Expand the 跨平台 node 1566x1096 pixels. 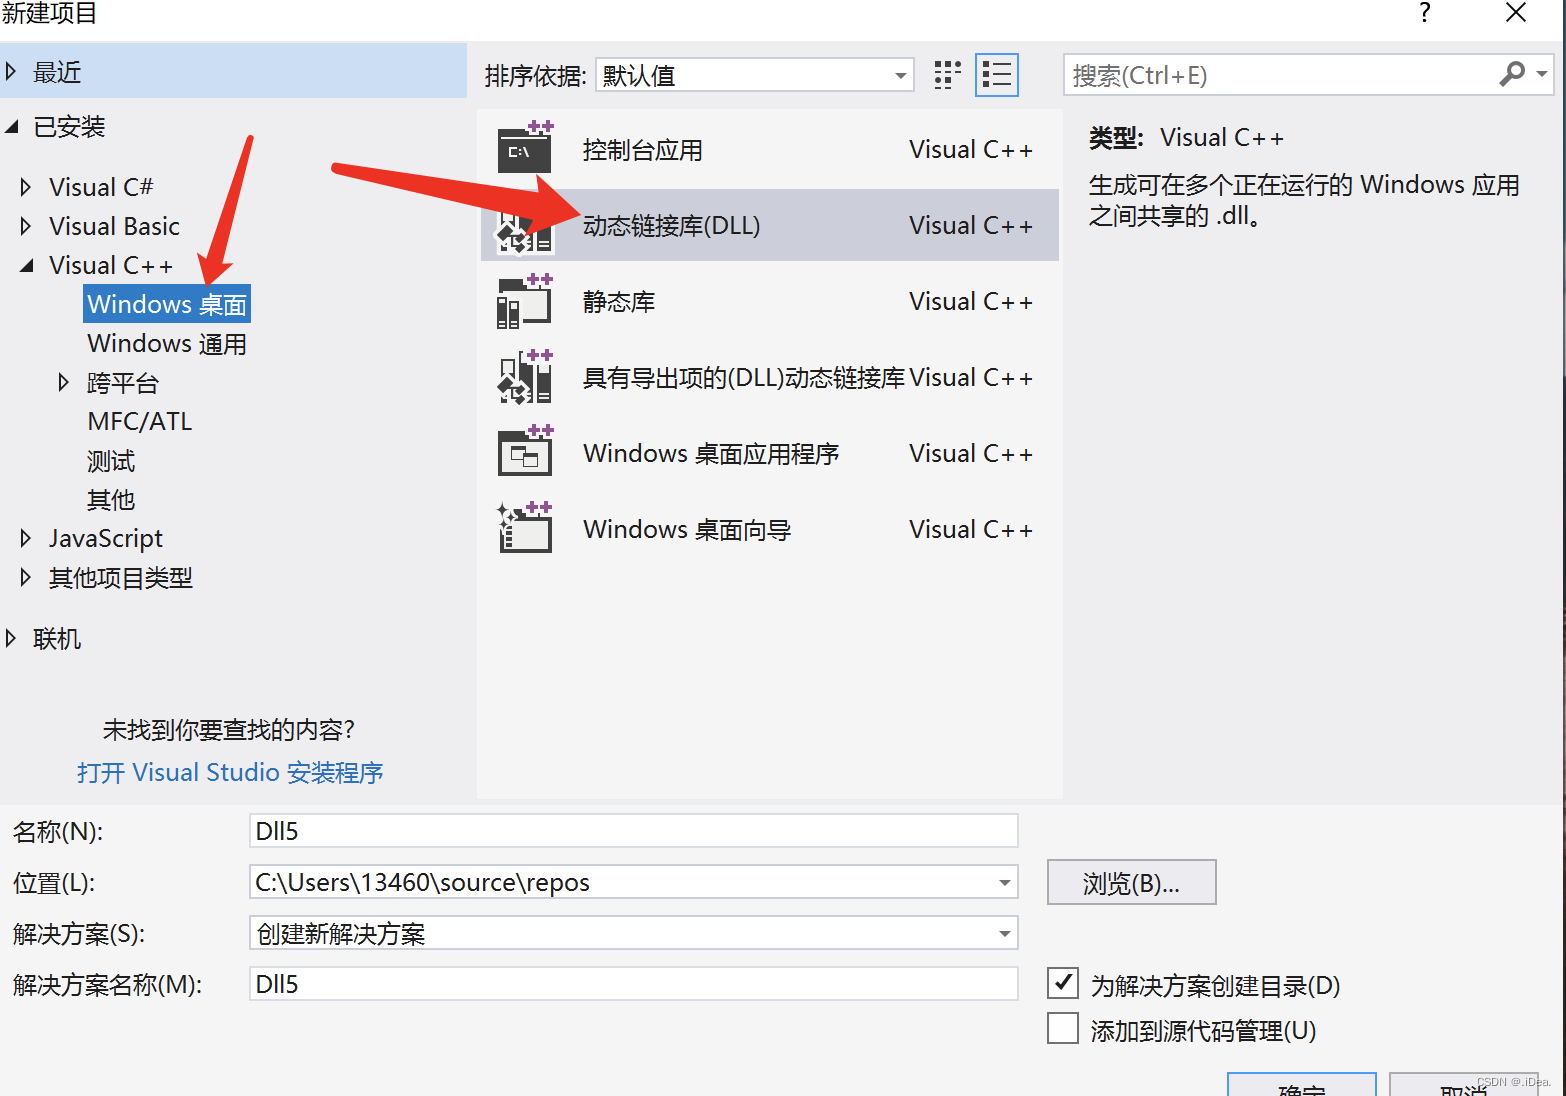pyautogui.click(x=64, y=382)
